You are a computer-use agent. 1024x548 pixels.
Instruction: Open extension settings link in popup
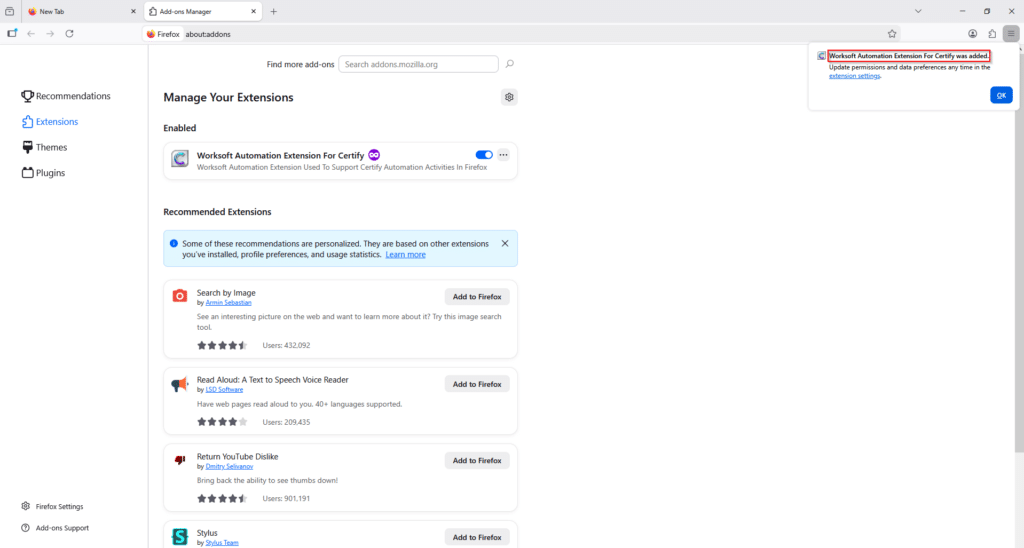854,76
